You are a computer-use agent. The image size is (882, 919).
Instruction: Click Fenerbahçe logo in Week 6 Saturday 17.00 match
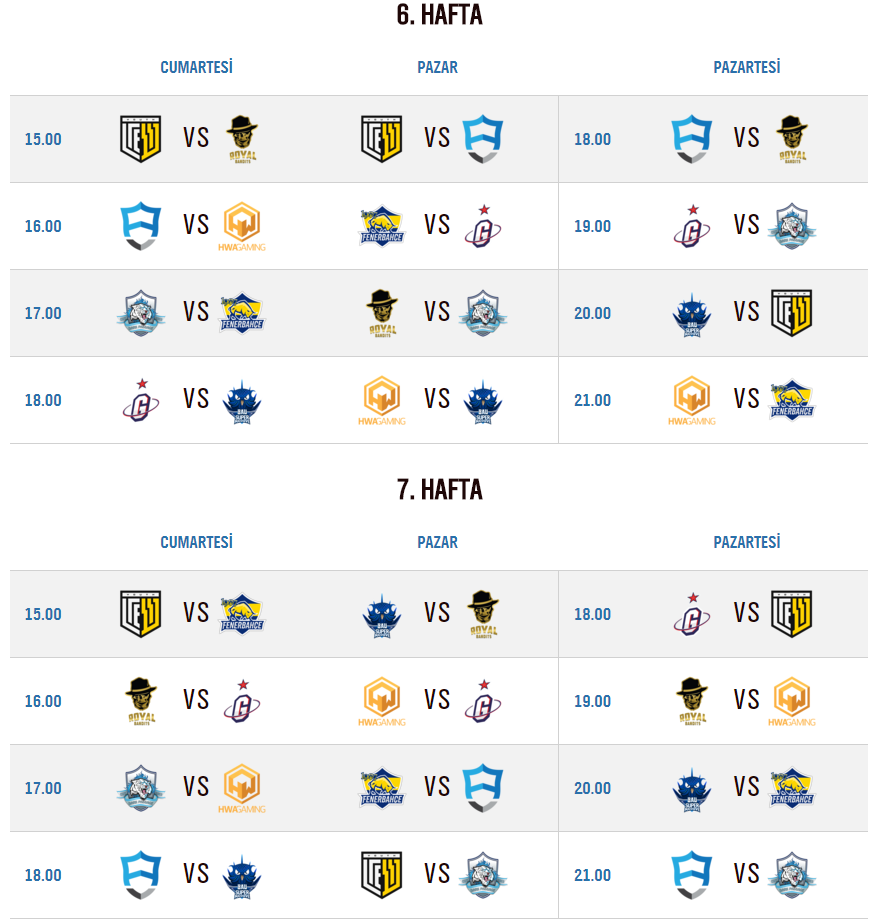242,313
